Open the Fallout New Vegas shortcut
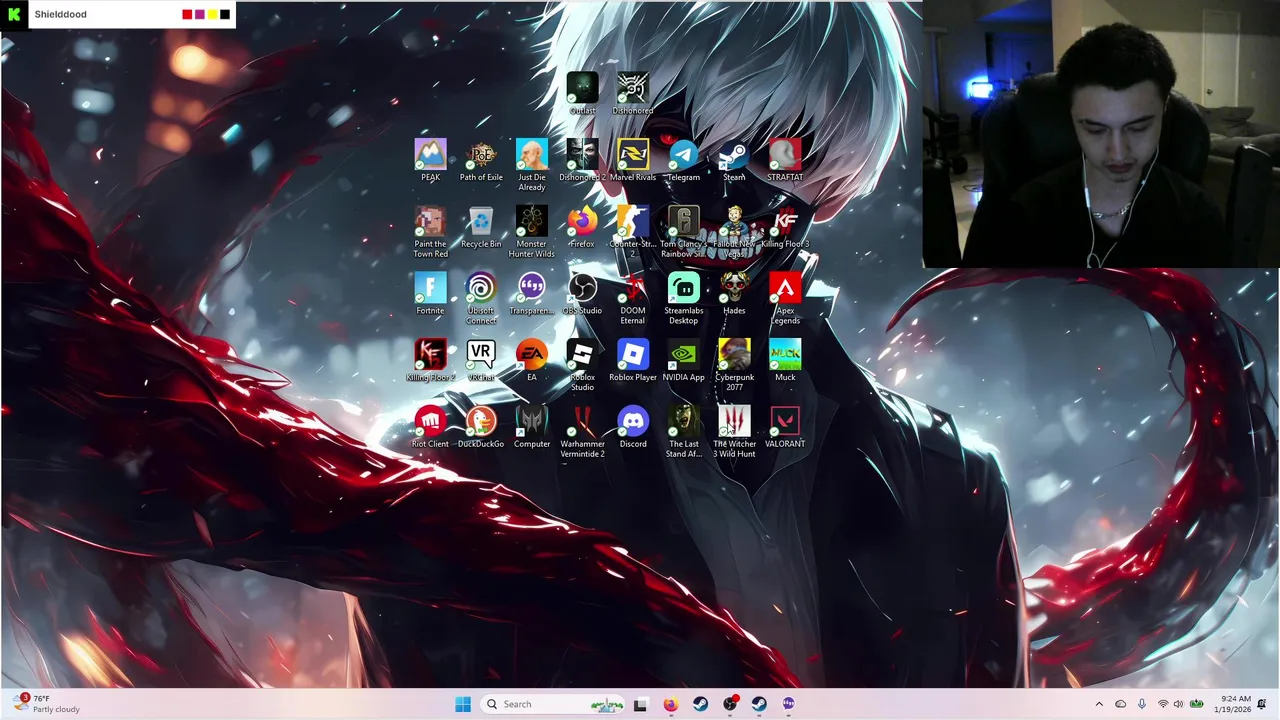The width and height of the screenshot is (1280, 720). 734,232
